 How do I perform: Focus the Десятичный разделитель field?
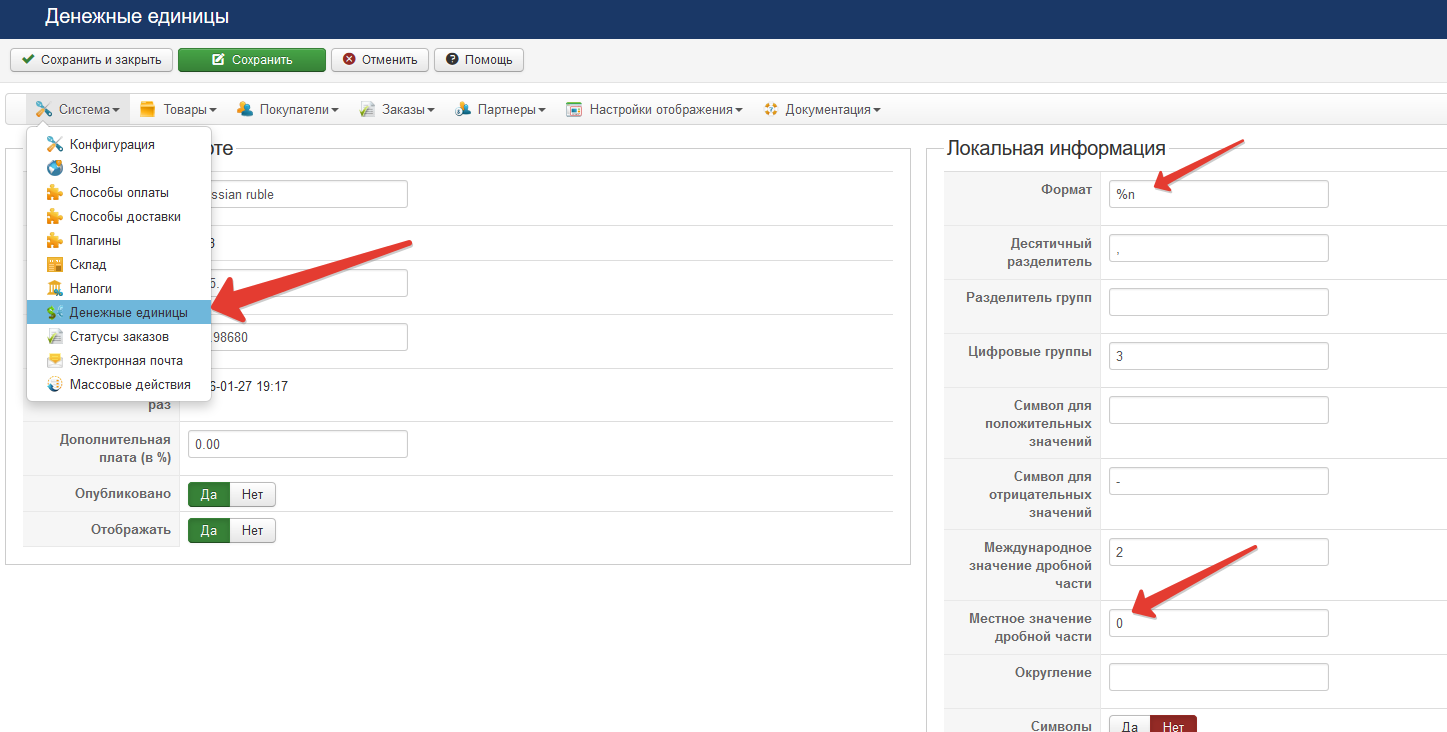(x=1219, y=248)
